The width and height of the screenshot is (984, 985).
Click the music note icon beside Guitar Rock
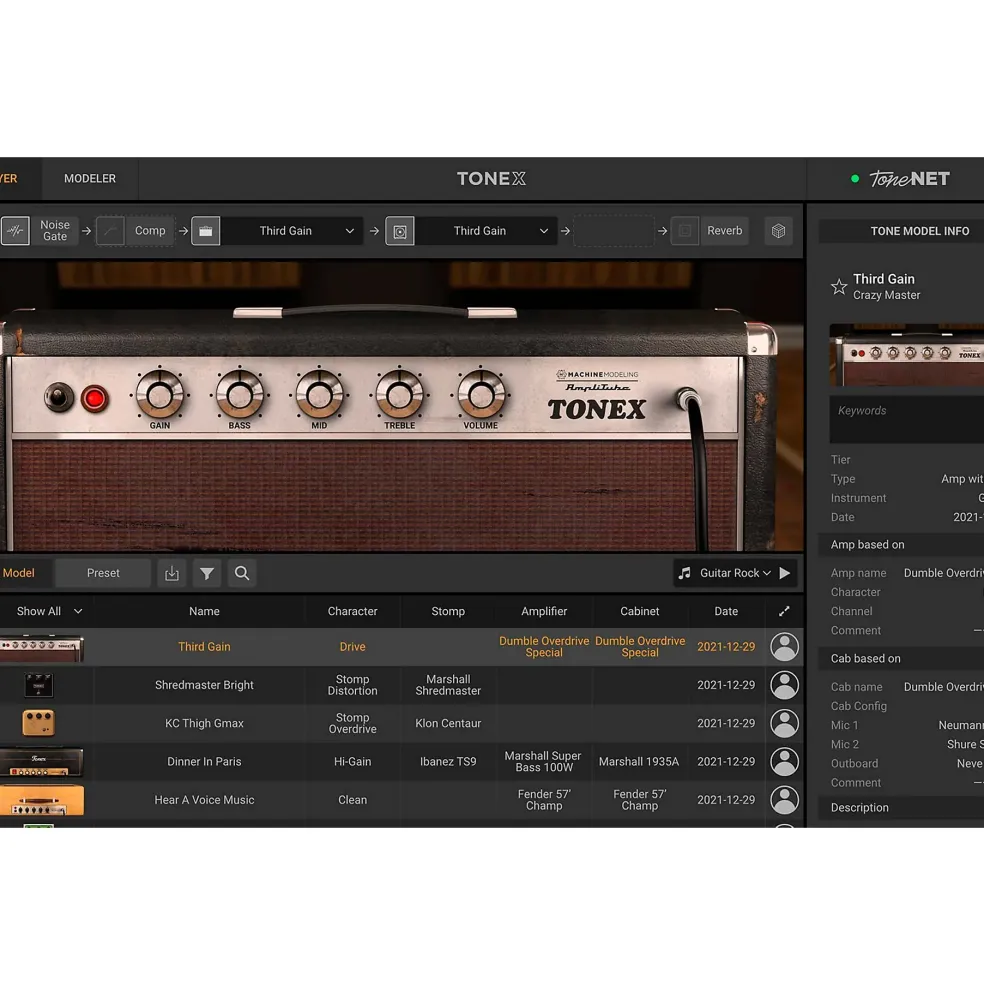coord(685,573)
